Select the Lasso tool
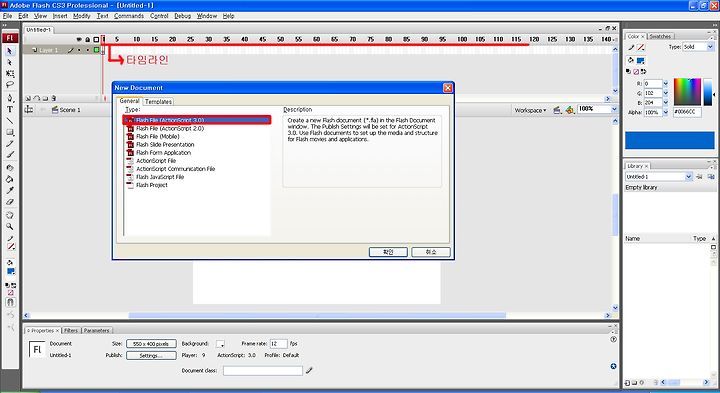 point(10,85)
